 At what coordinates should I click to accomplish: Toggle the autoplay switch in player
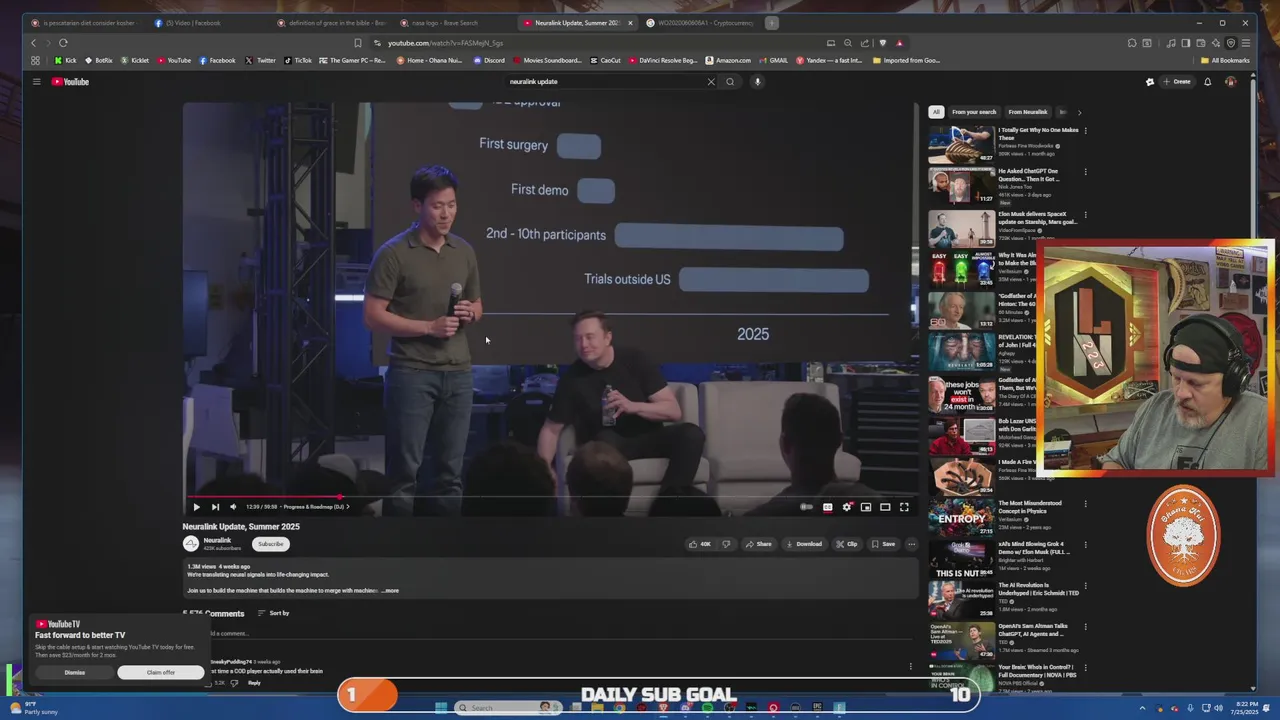(x=806, y=507)
